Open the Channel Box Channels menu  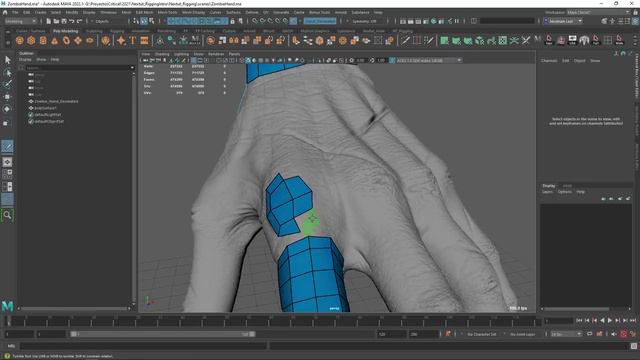point(549,60)
